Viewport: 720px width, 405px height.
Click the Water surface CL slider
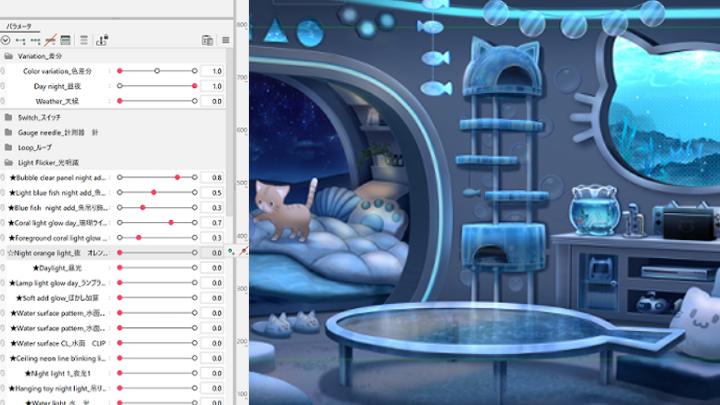[157, 343]
